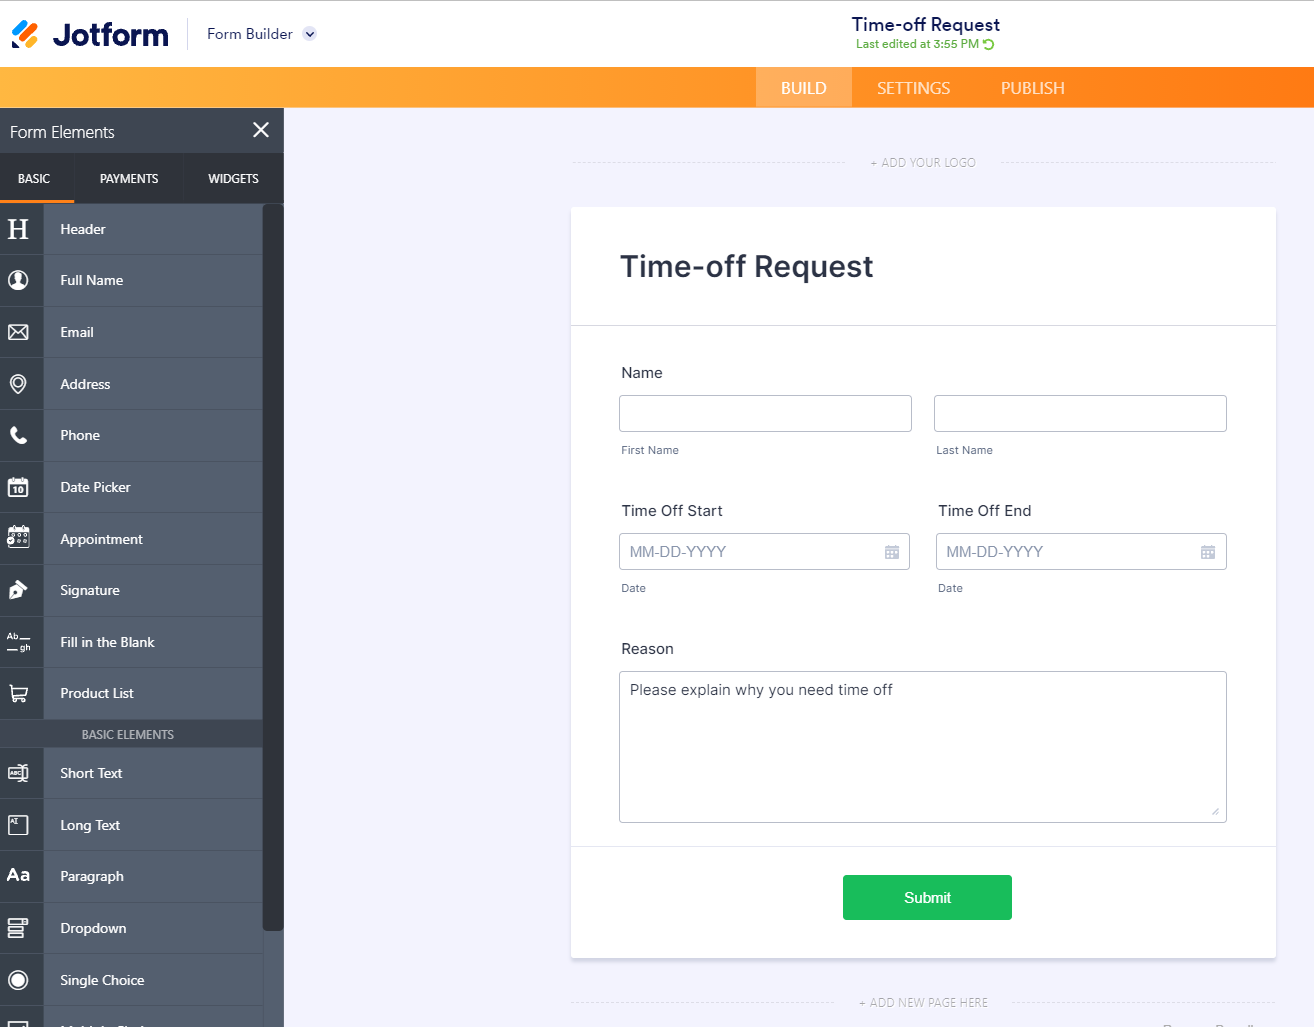The width and height of the screenshot is (1314, 1027).
Task: Click the ADD NEW PAGE HERE link
Action: (x=922, y=1002)
